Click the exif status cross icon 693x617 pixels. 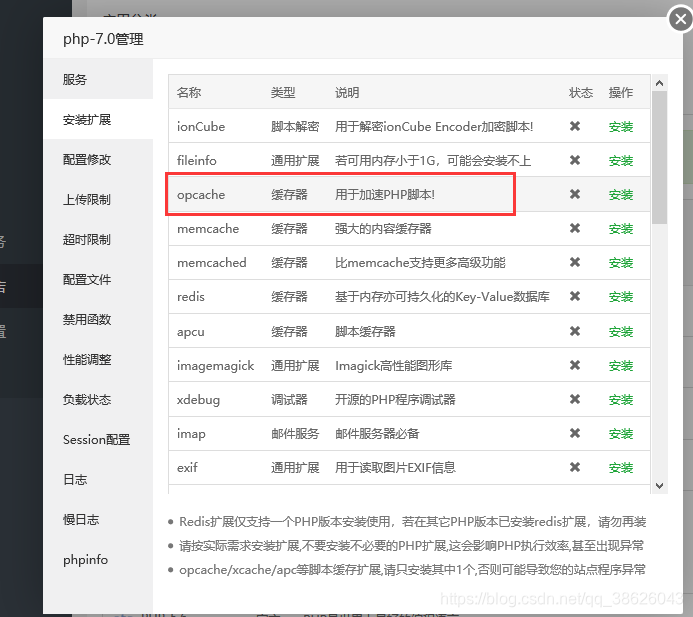tap(575, 468)
